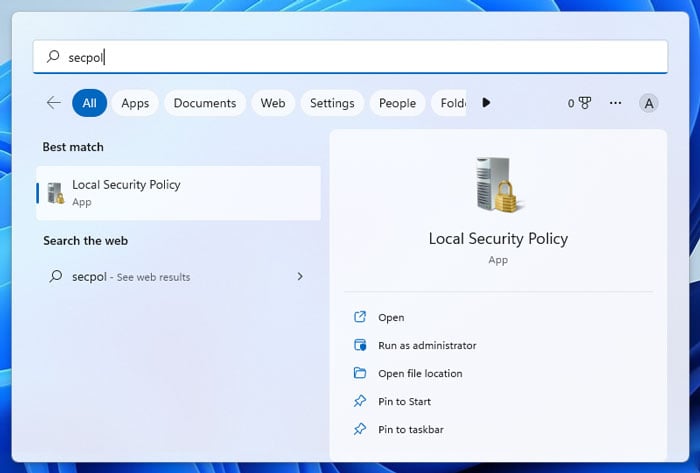Show more filters with the play arrow
Viewport: 700px width, 473px height.
[x=486, y=103]
